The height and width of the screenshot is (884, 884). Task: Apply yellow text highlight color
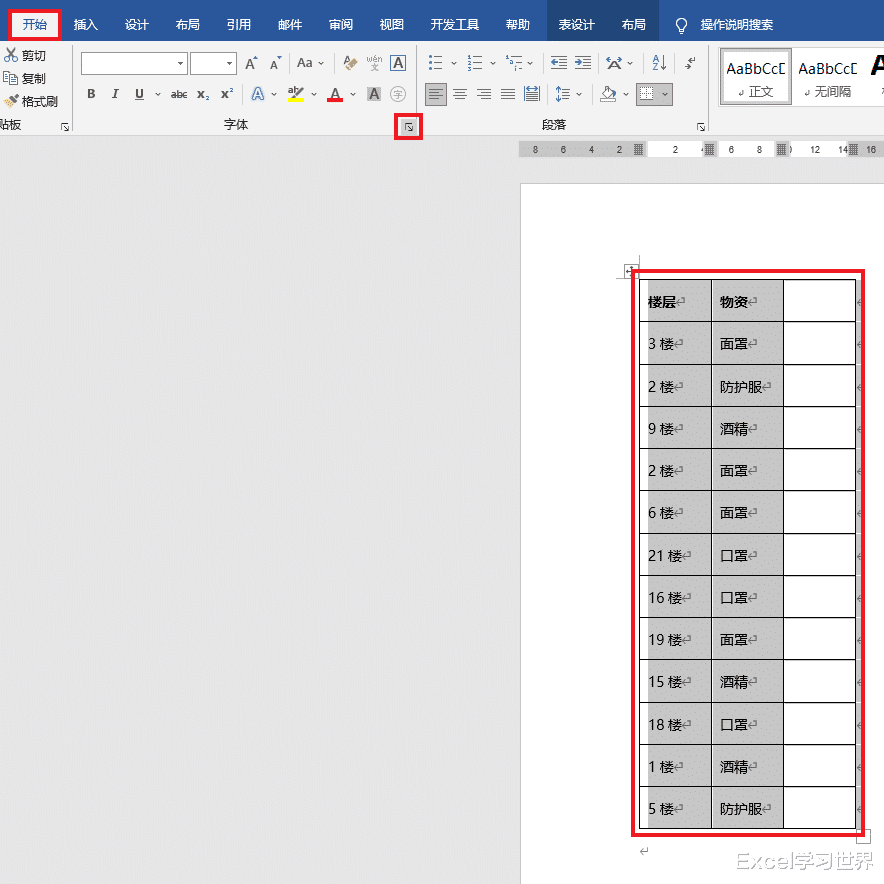point(295,94)
